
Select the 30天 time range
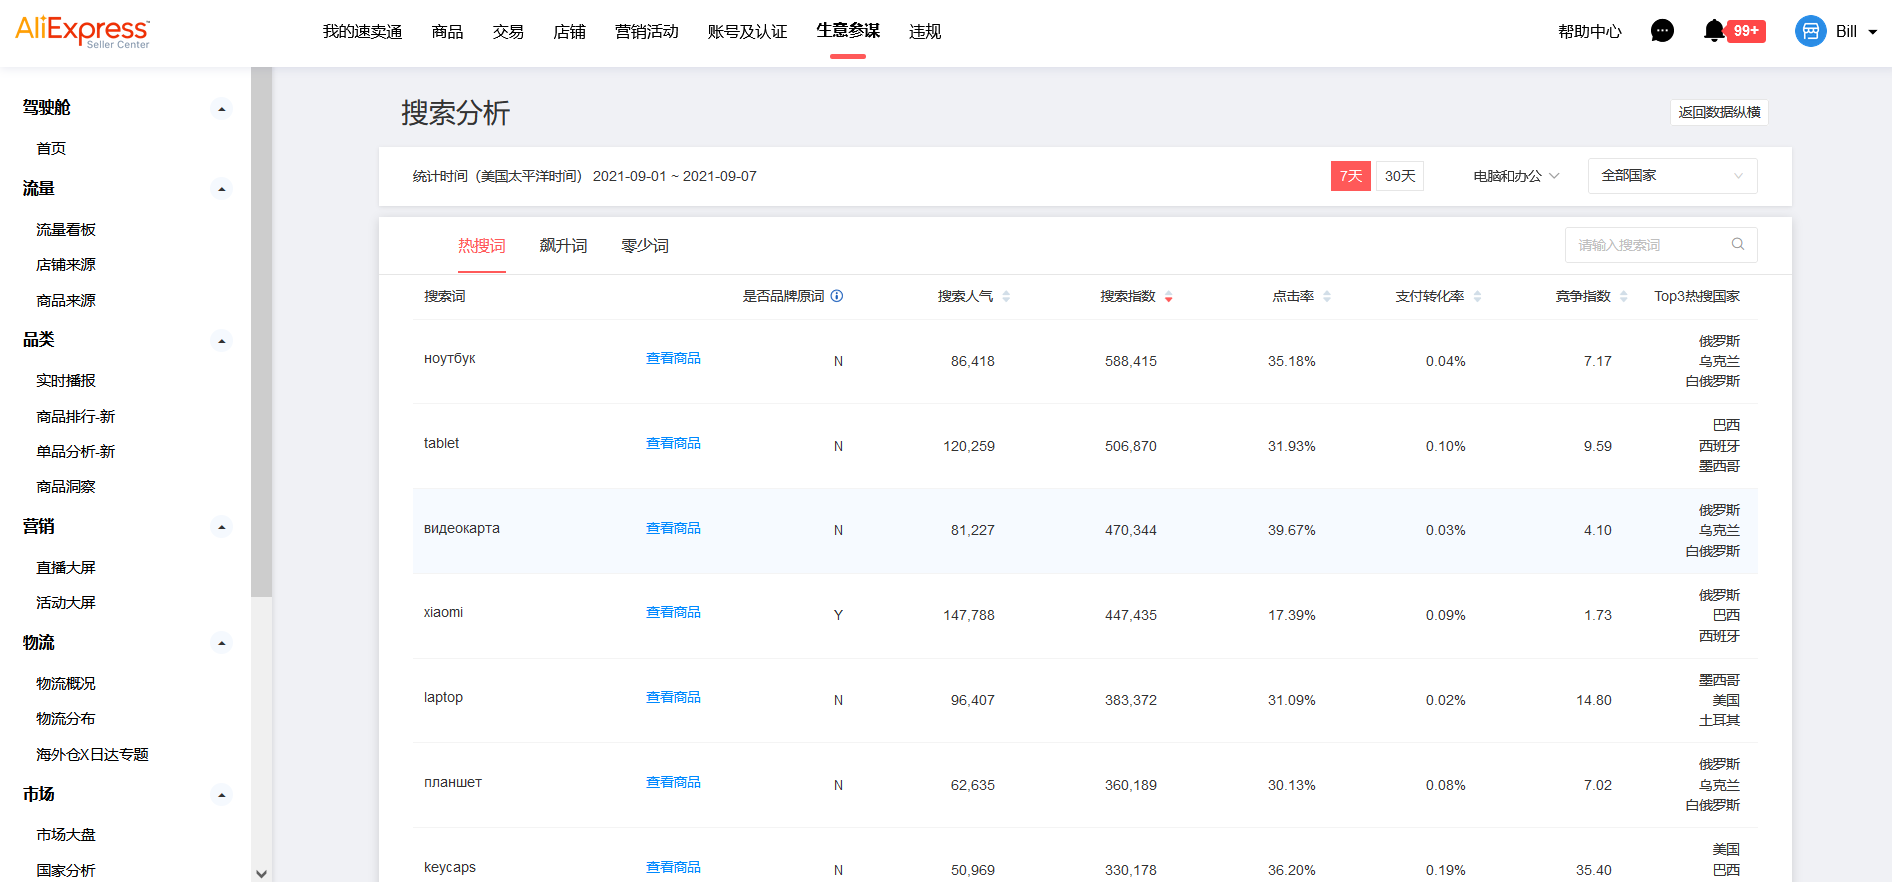pos(1400,176)
